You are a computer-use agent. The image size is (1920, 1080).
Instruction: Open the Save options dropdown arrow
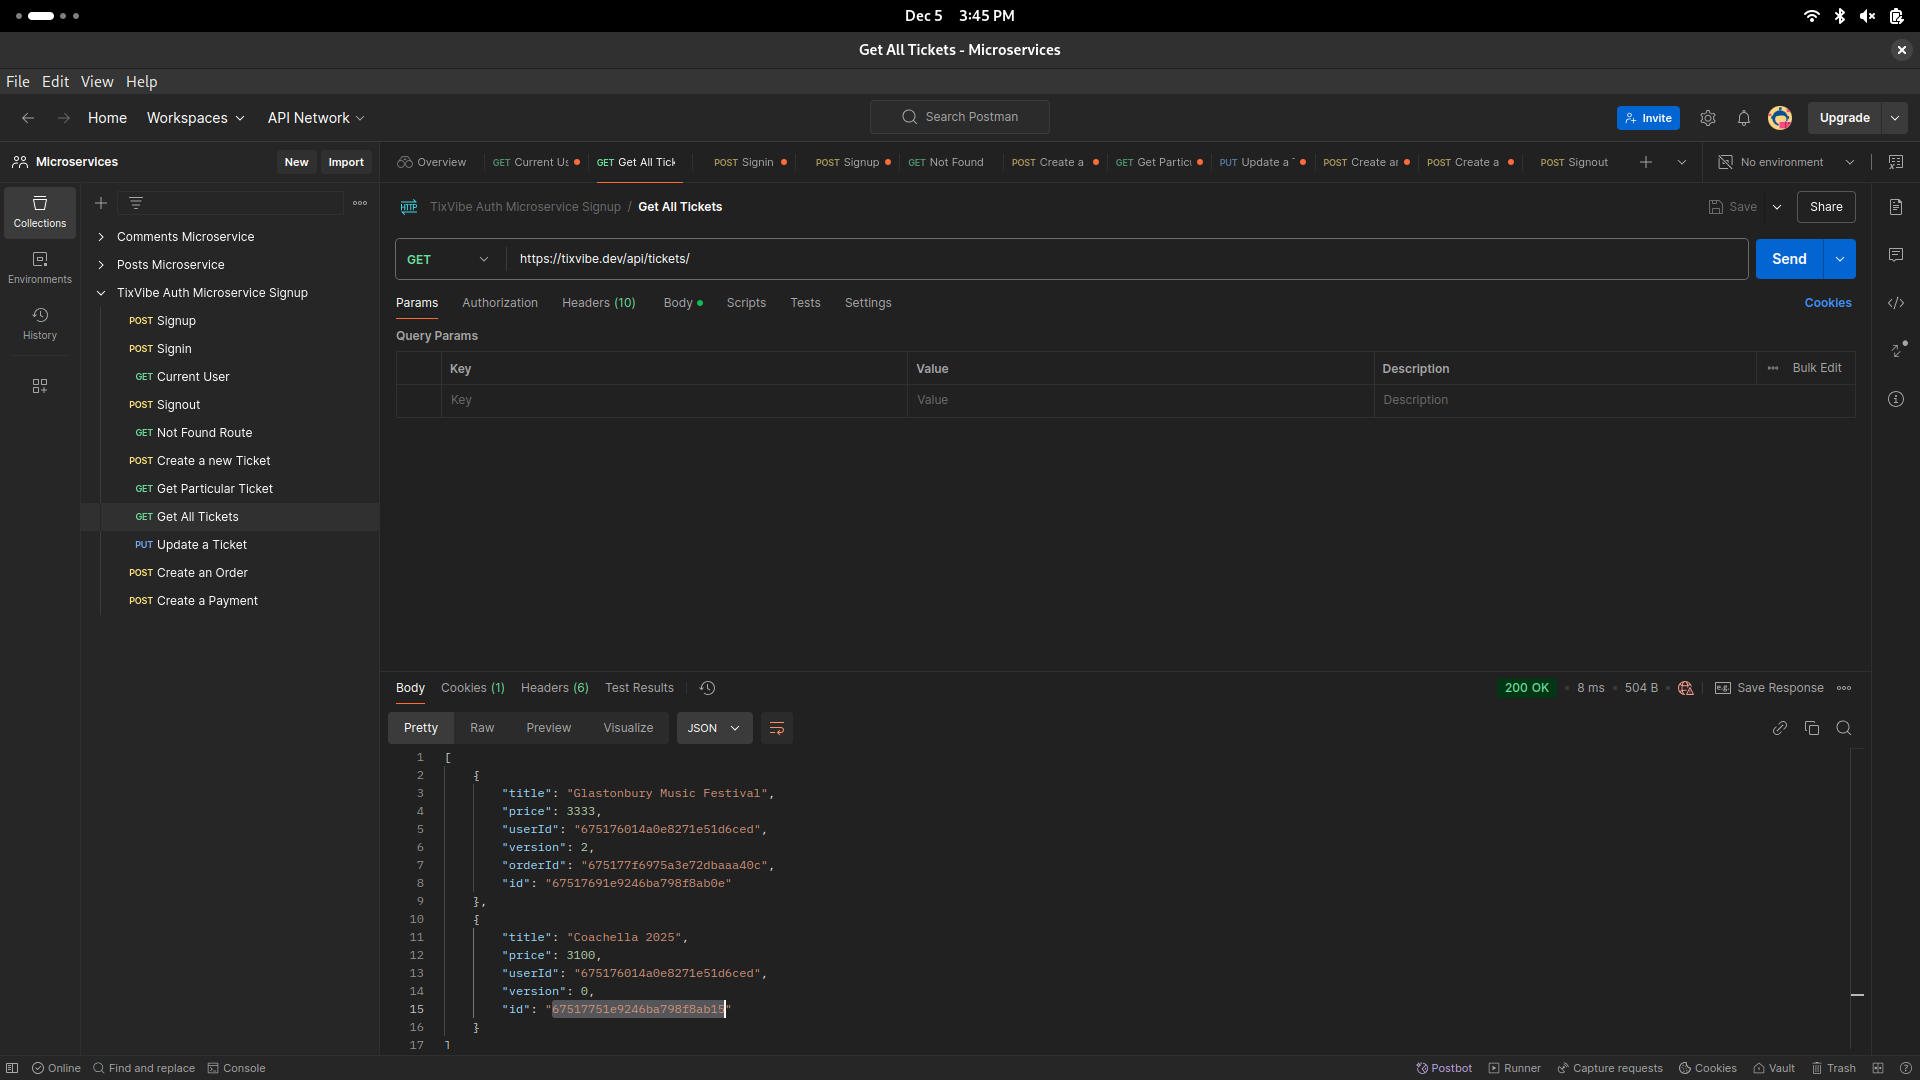click(x=1777, y=207)
